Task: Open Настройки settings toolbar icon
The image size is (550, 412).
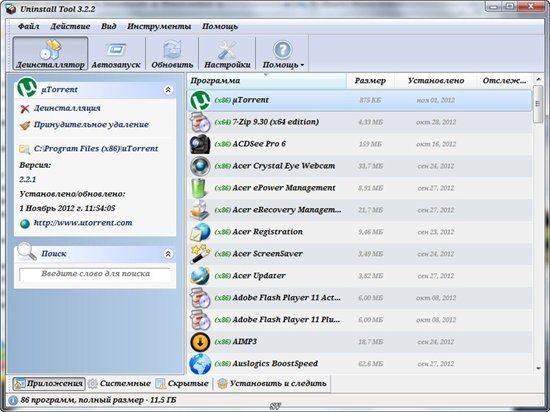Action: 227,53
